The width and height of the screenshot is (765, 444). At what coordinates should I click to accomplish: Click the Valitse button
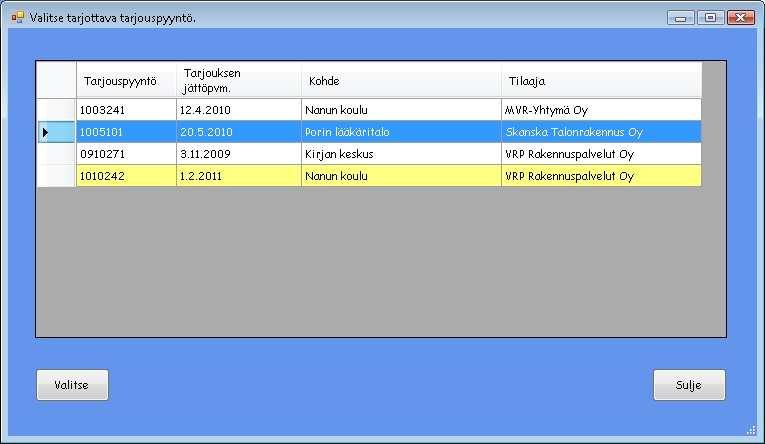click(72, 385)
